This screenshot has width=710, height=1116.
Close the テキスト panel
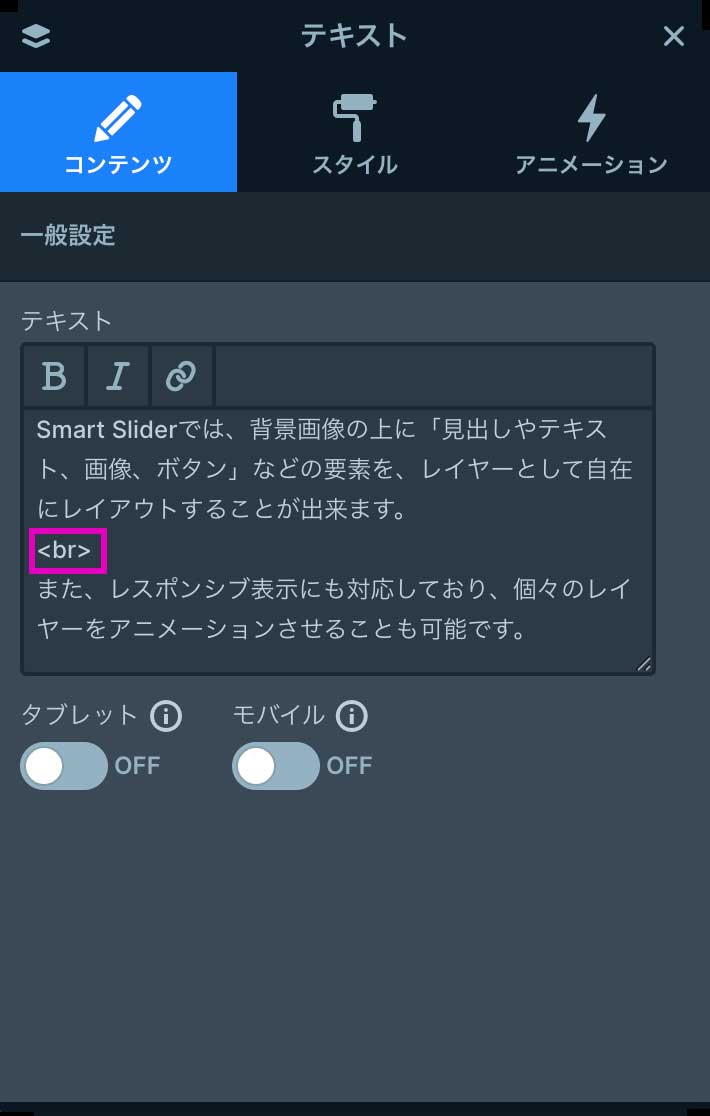674,36
